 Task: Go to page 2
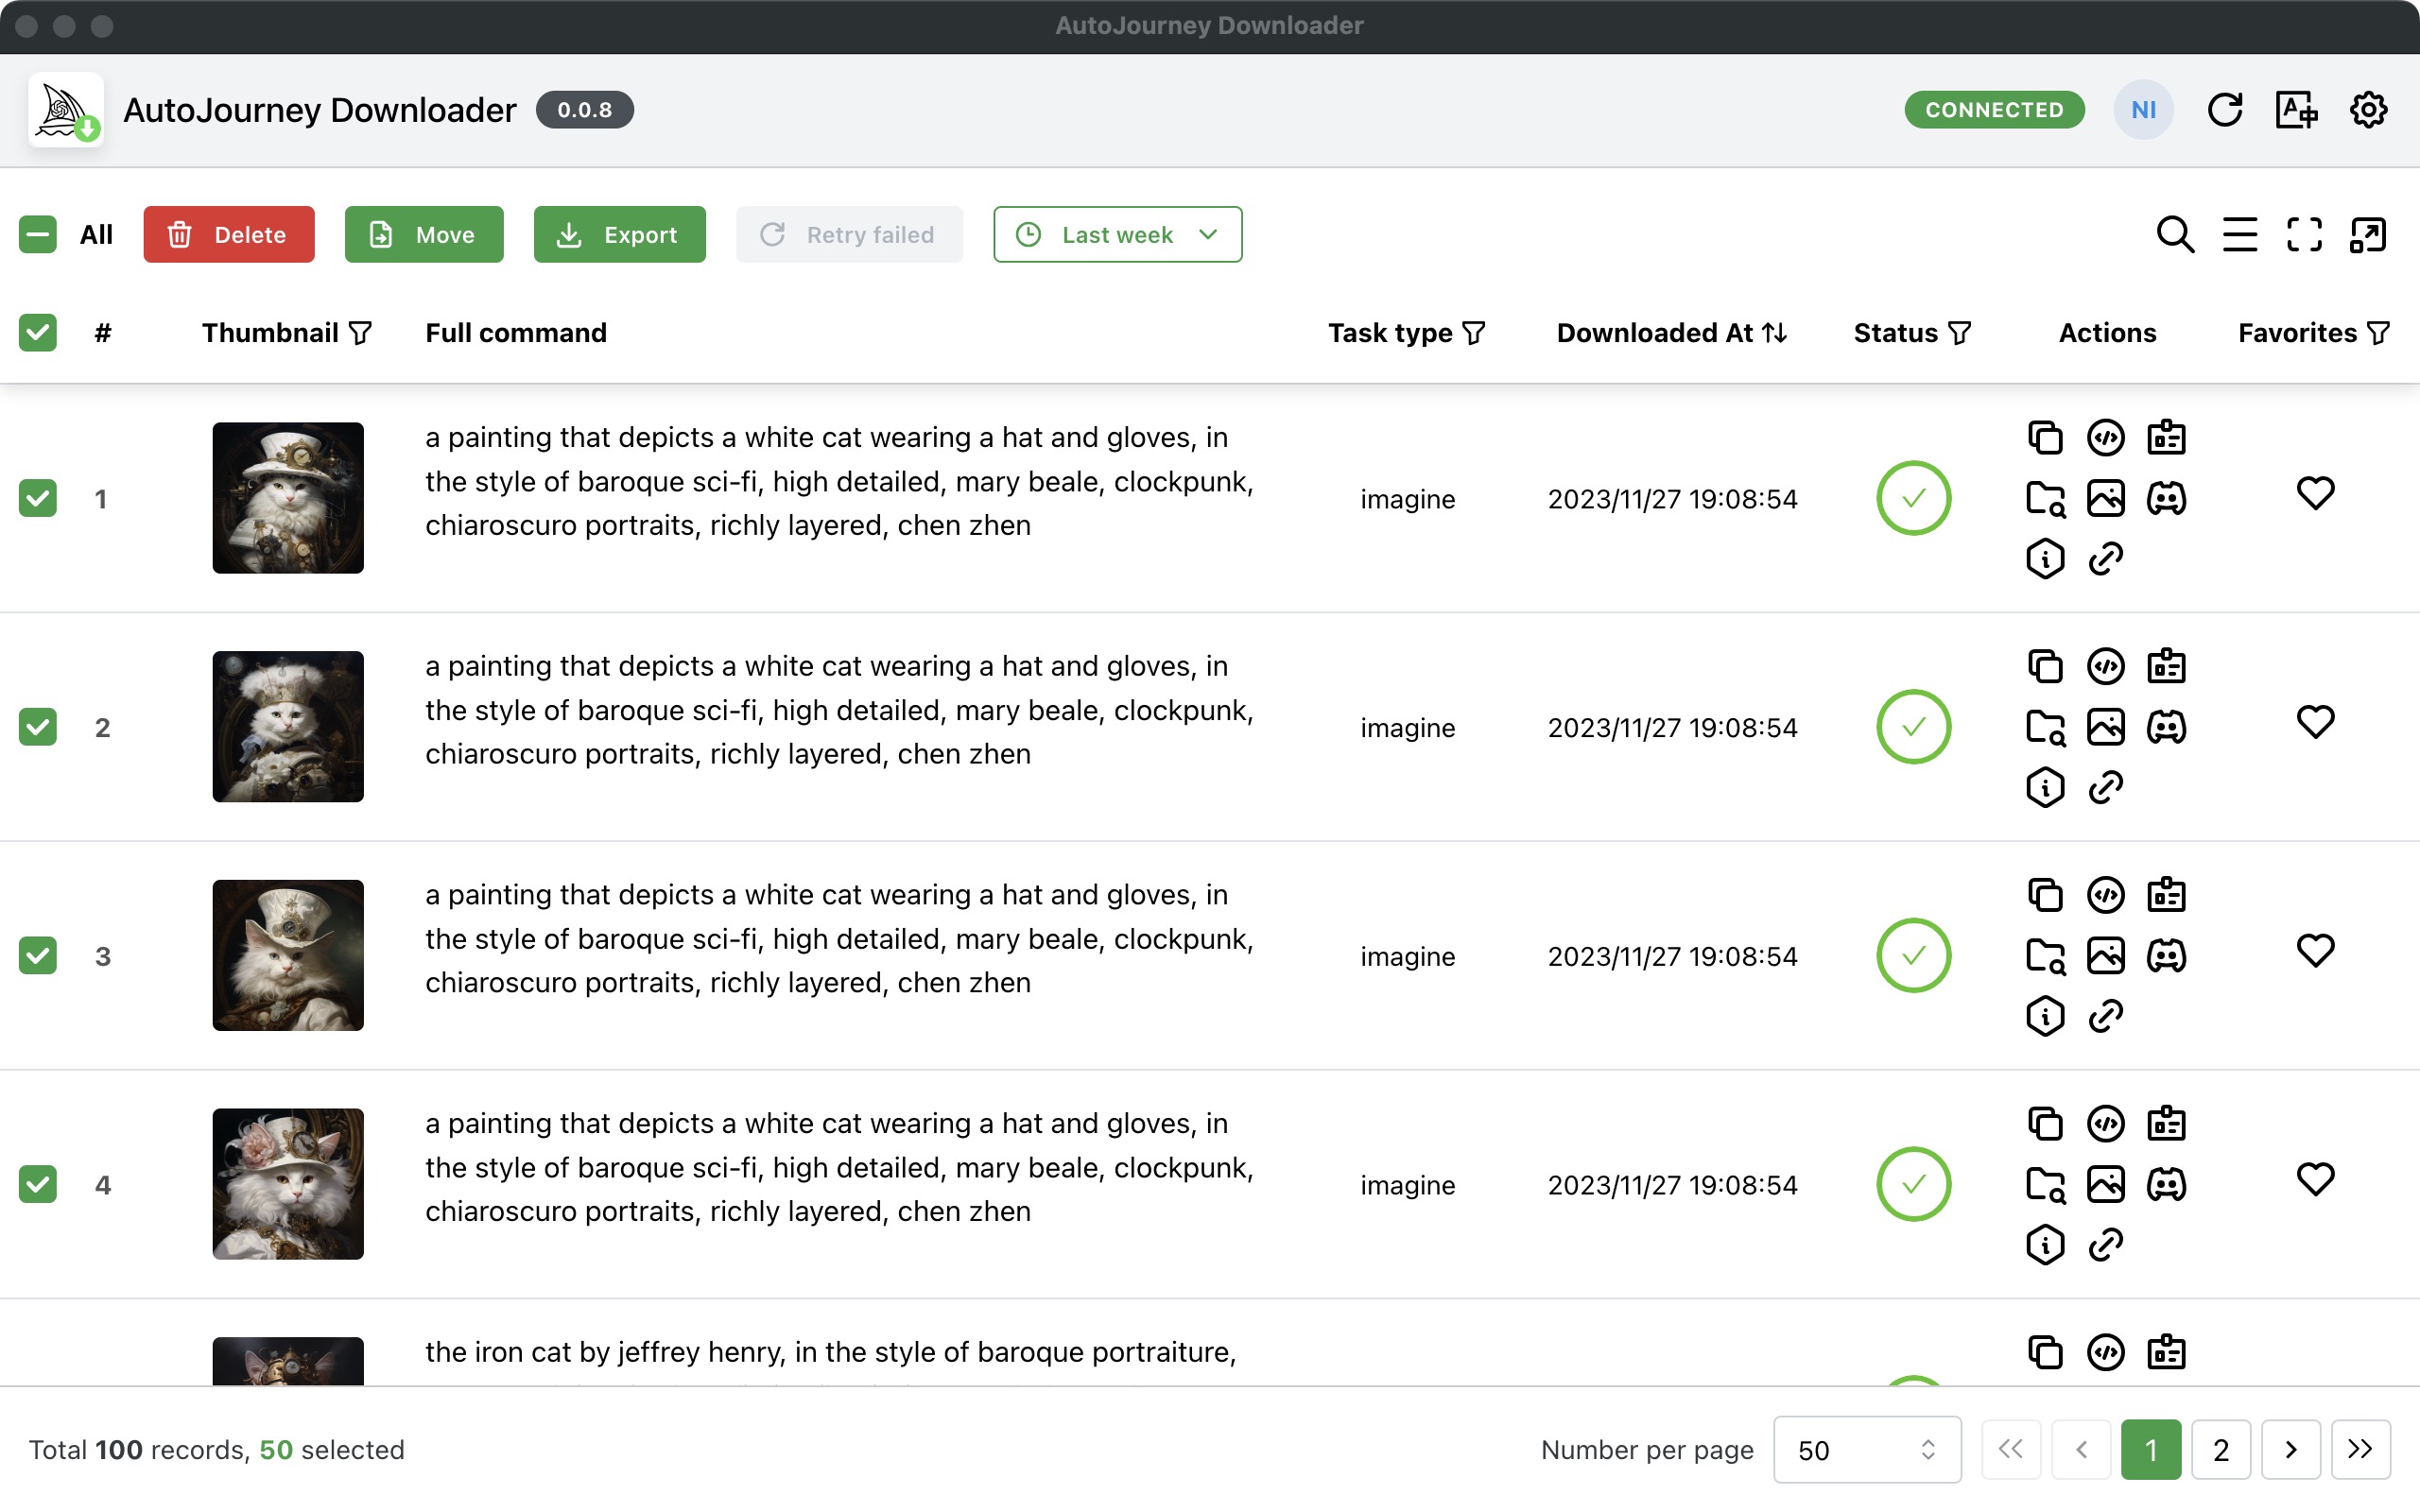coord(2220,1449)
